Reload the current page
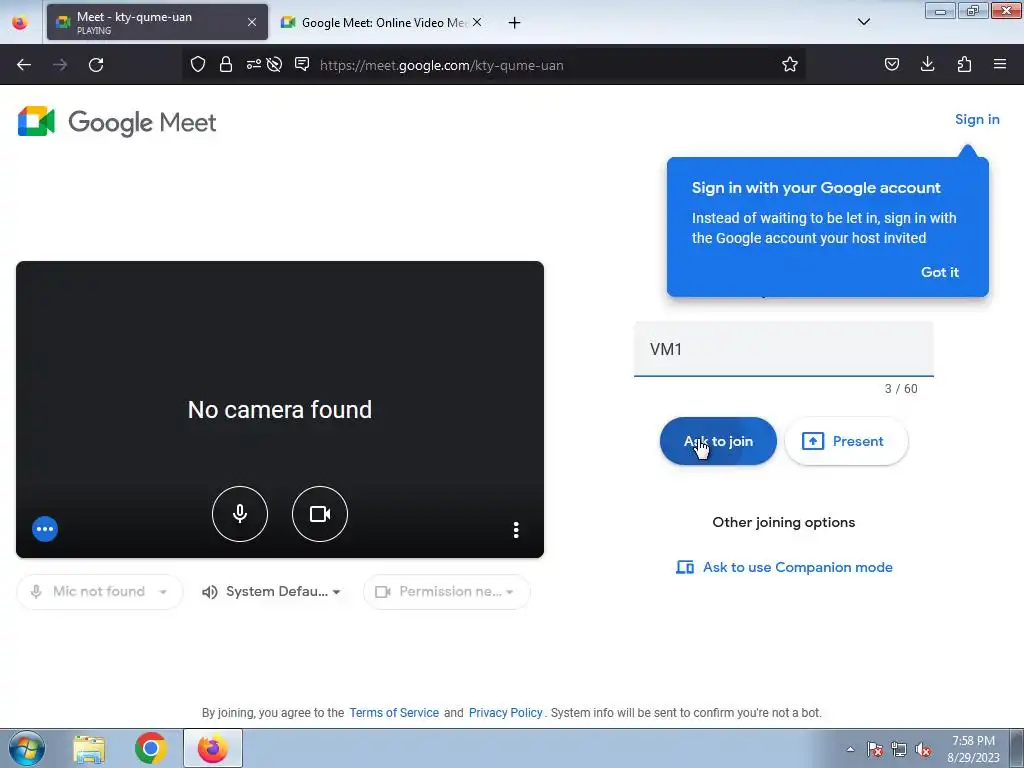Viewport: 1024px width, 768px height. 96,65
